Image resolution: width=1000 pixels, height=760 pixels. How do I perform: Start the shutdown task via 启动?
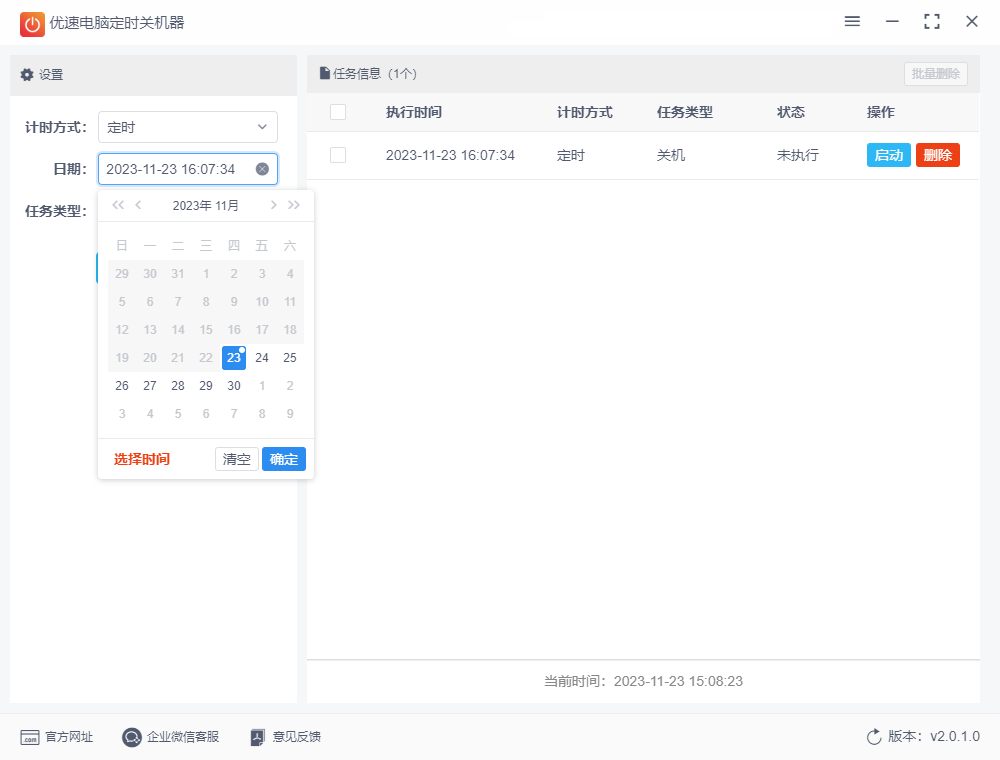(889, 155)
